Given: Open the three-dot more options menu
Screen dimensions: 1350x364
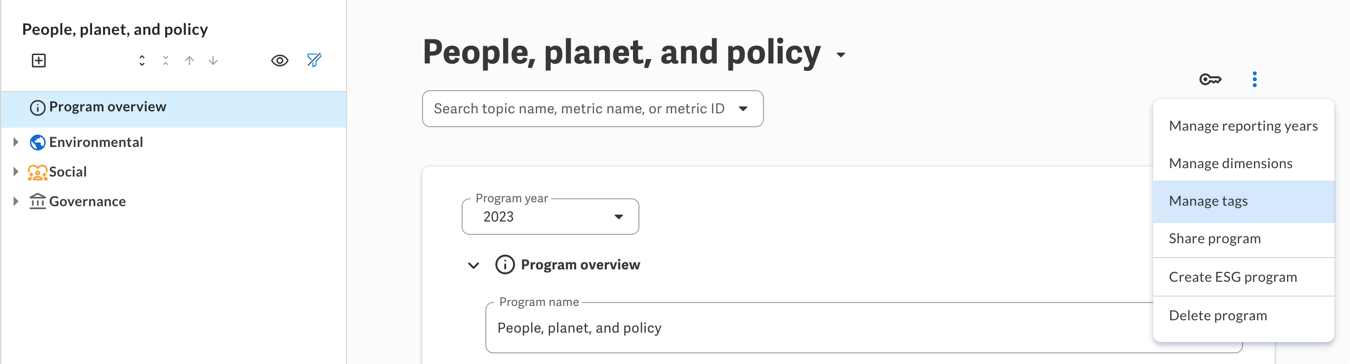Looking at the screenshot, I should pos(1254,79).
